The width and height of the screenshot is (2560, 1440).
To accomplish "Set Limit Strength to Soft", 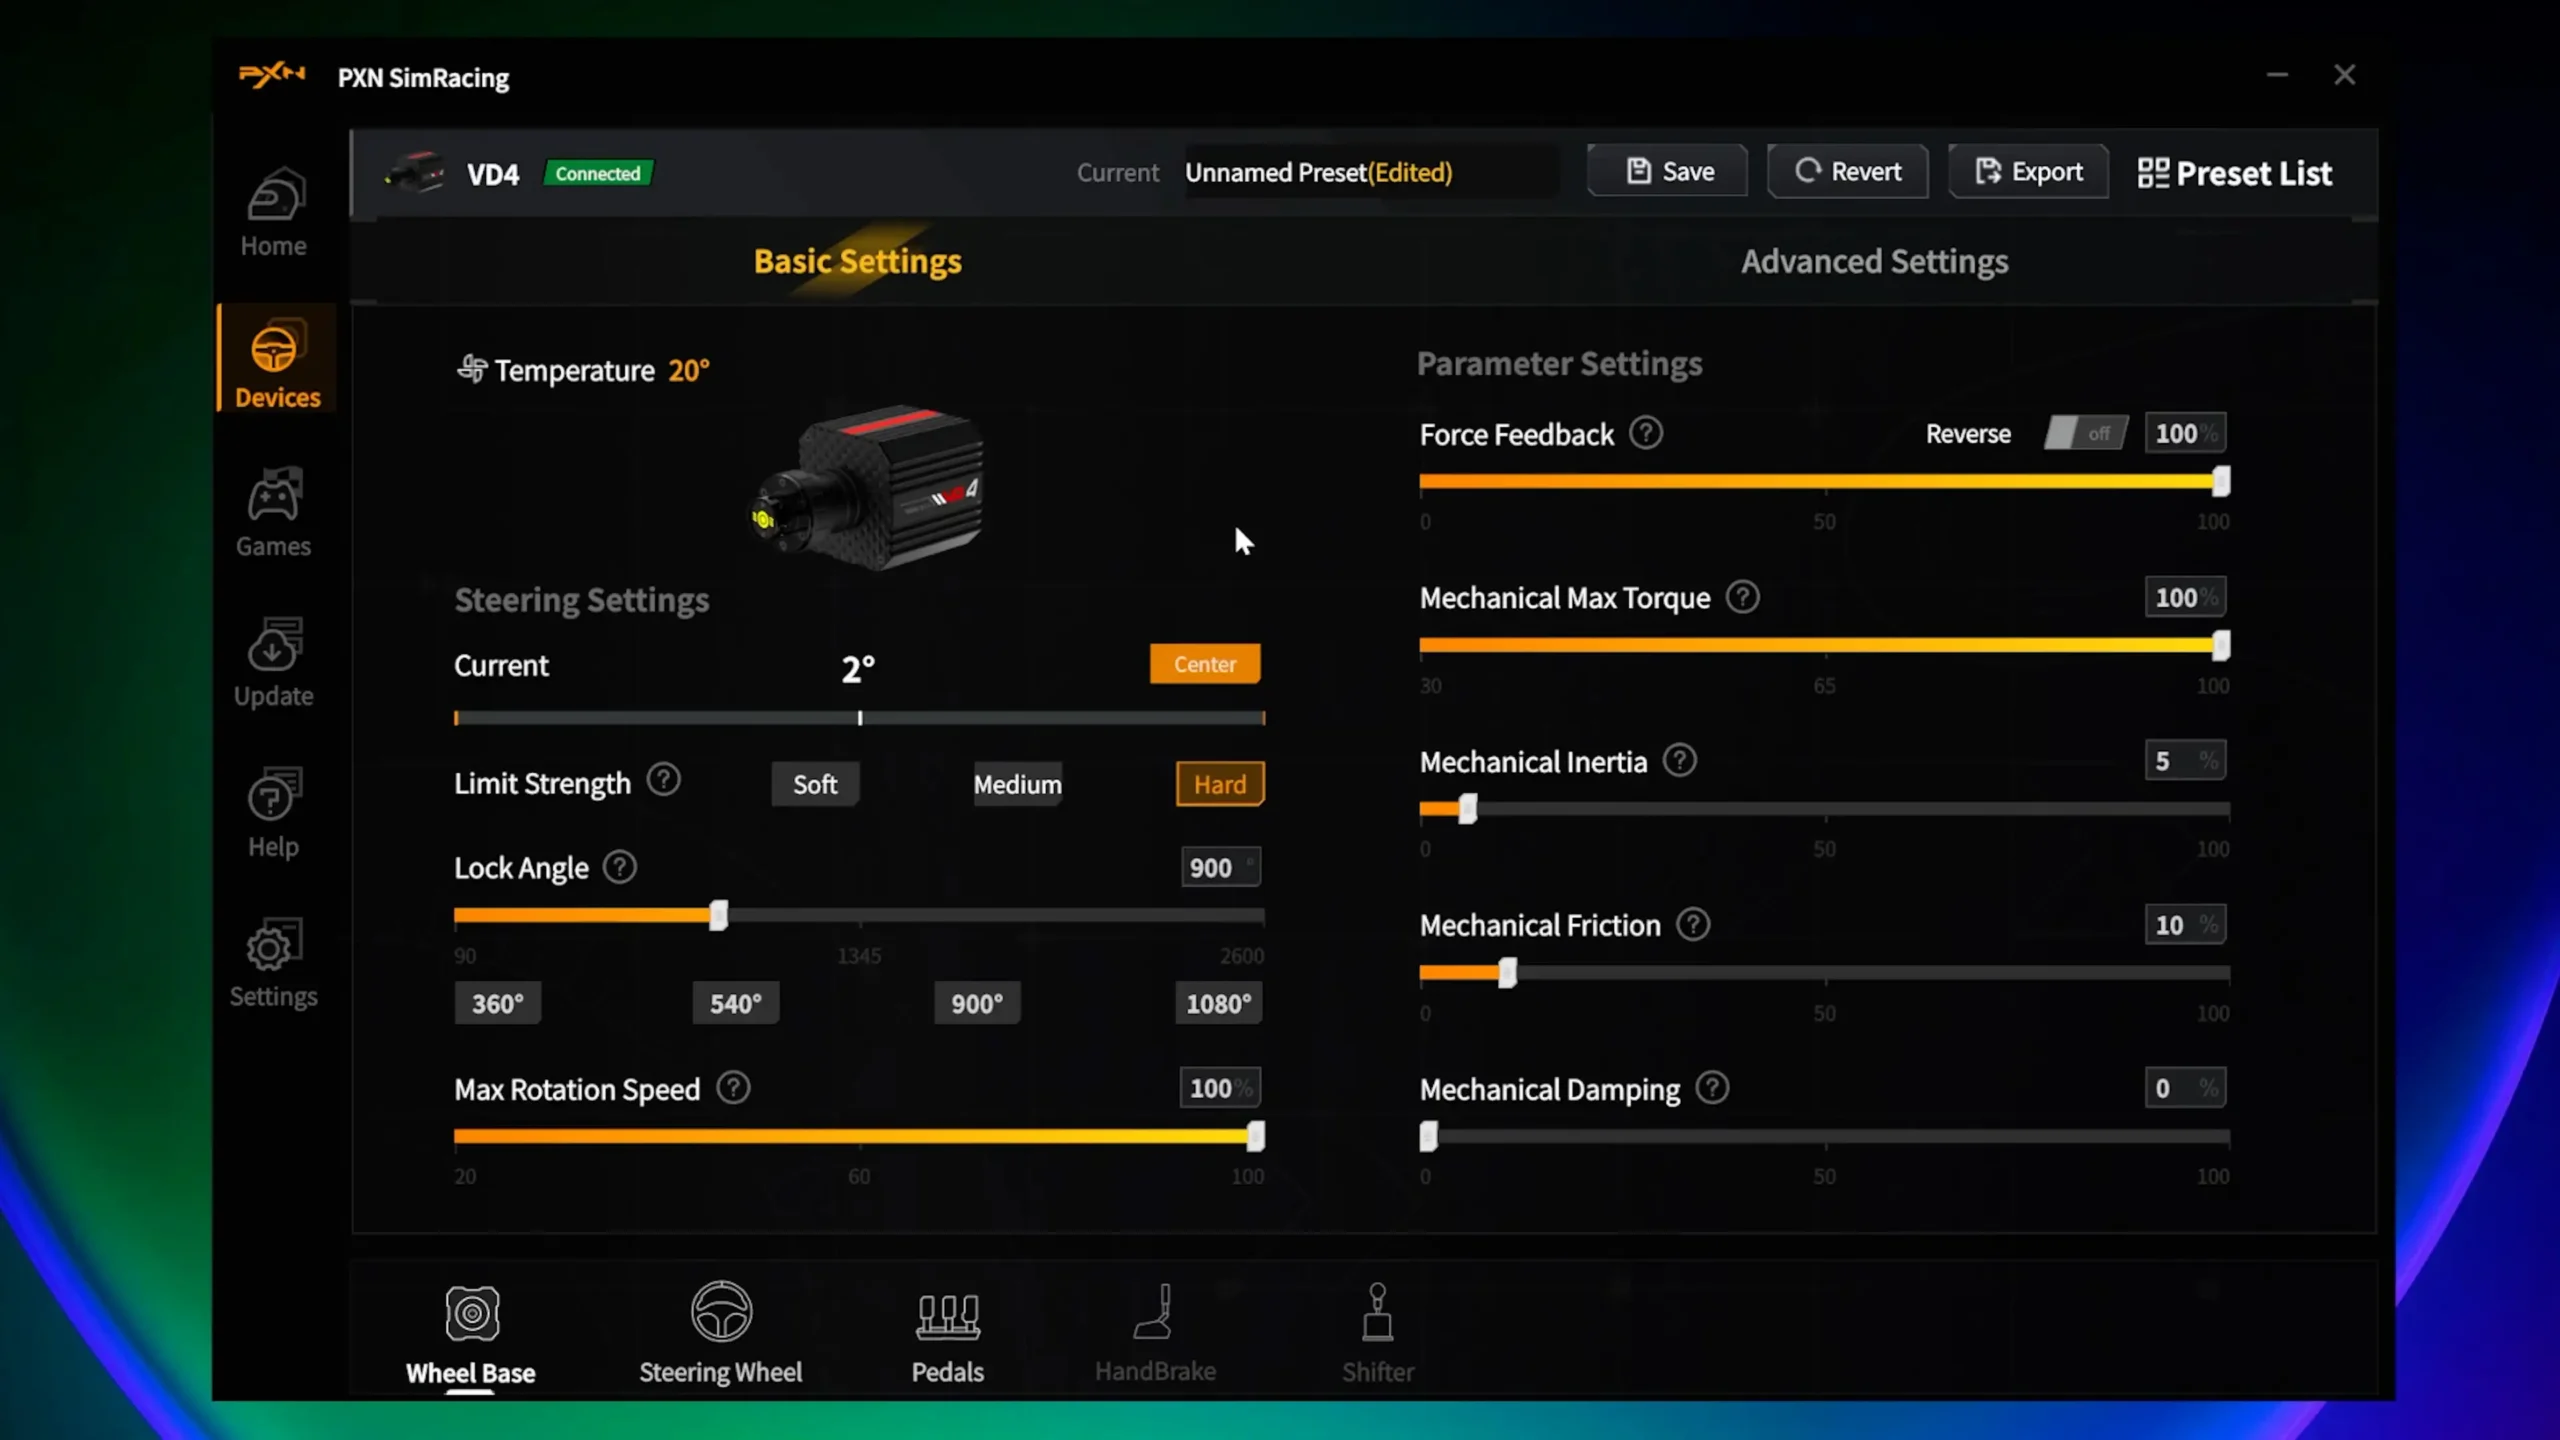I will pyautogui.click(x=815, y=784).
